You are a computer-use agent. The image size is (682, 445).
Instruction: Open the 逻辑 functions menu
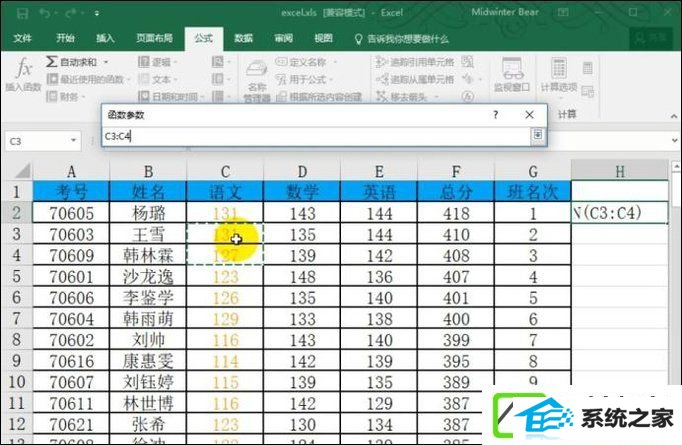157,62
